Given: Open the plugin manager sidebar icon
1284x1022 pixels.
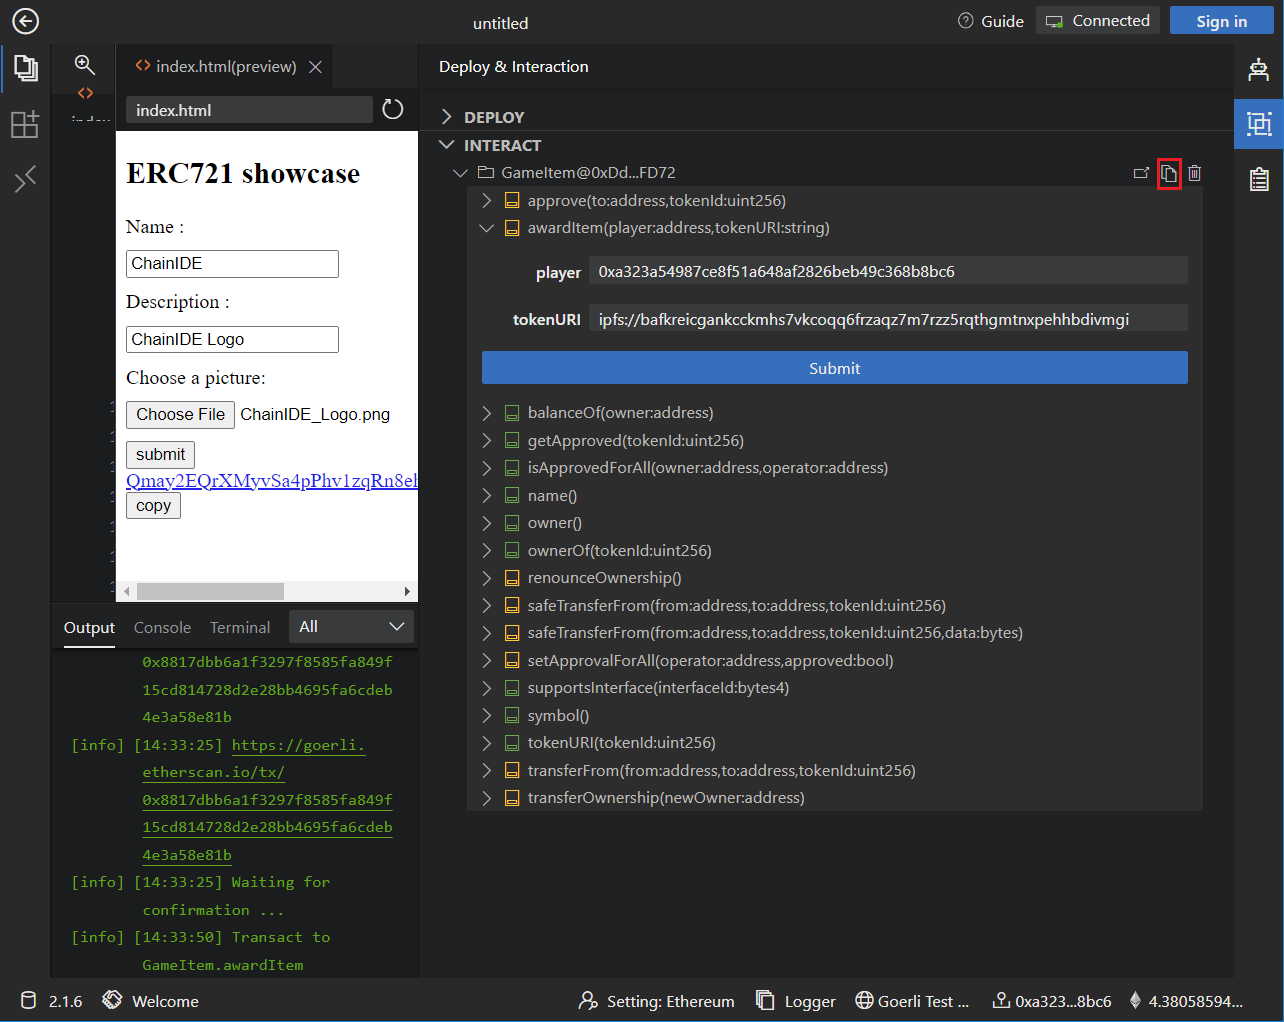Looking at the screenshot, I should (x=25, y=124).
